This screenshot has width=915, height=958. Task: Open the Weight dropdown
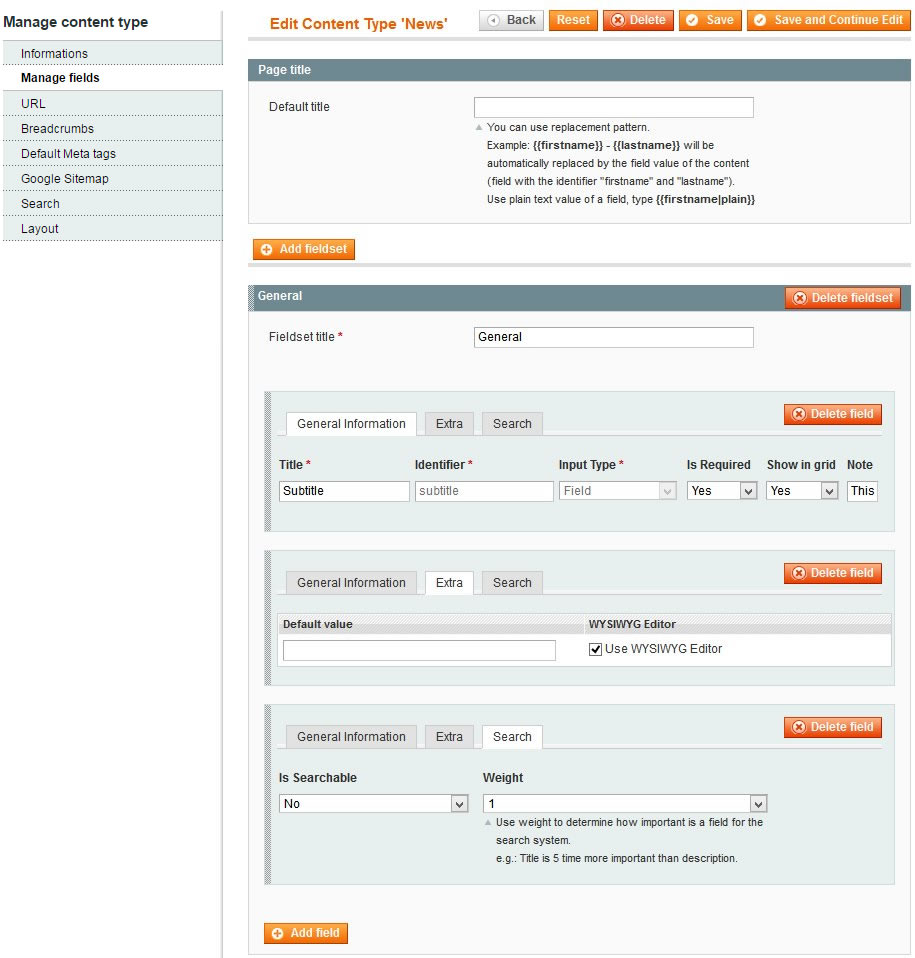tap(625, 804)
